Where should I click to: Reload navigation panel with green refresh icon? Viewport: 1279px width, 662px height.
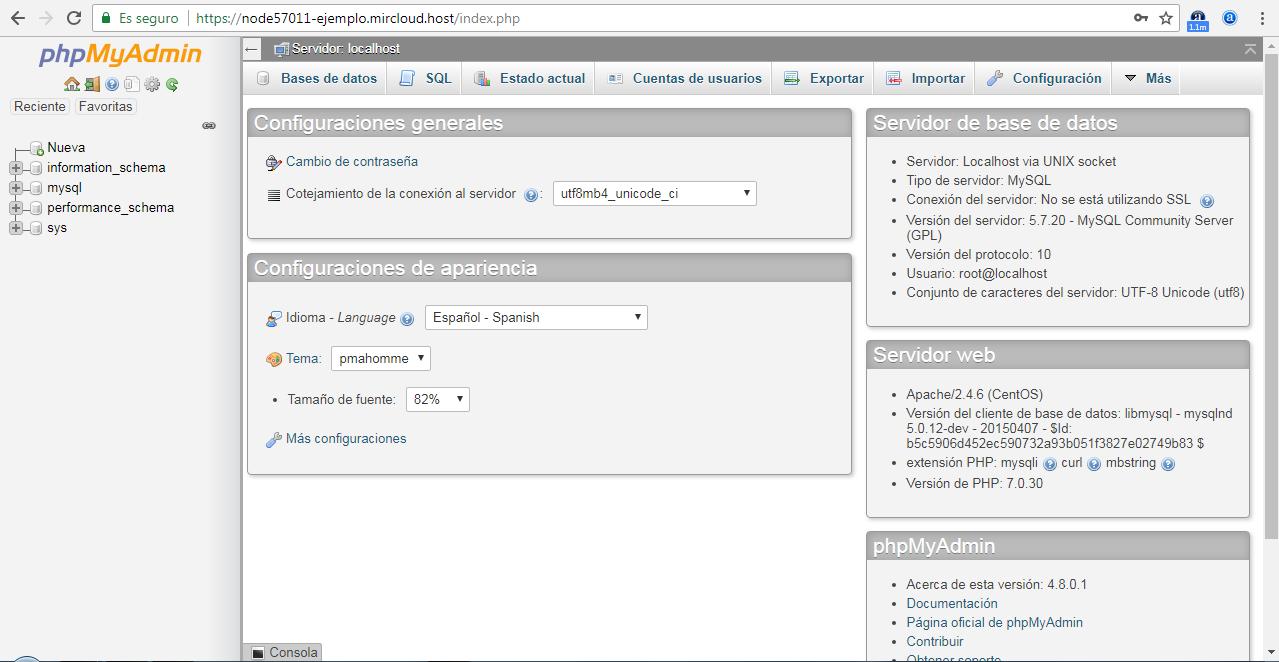(172, 85)
